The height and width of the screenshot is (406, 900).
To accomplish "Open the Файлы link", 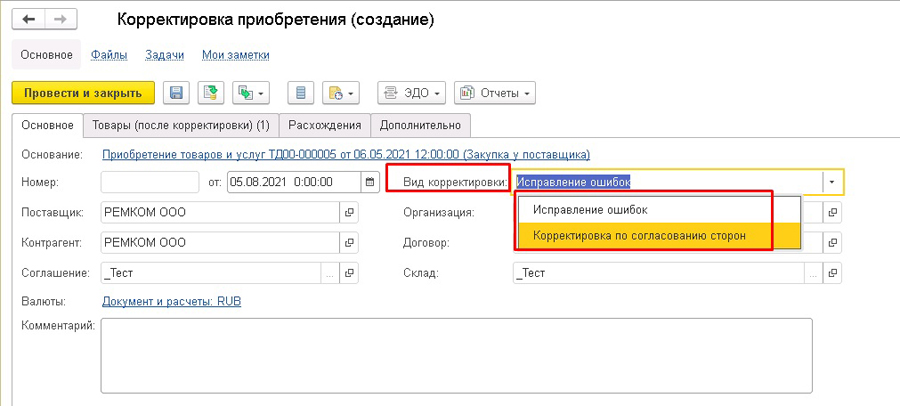I will click(x=108, y=55).
